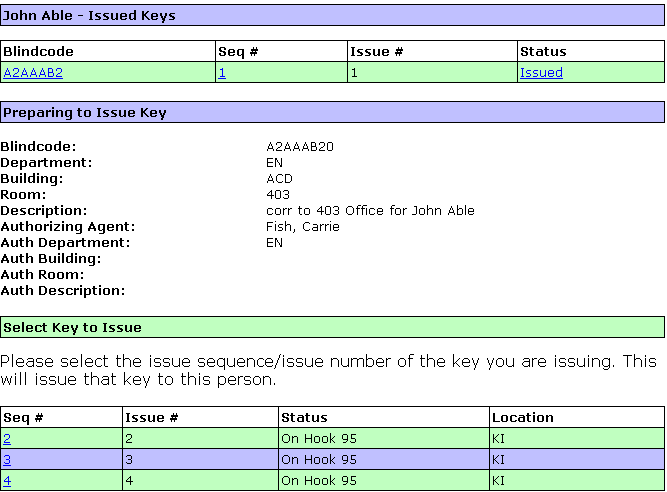
Task: Click the 'Auth Room:' label
Action: (42, 275)
